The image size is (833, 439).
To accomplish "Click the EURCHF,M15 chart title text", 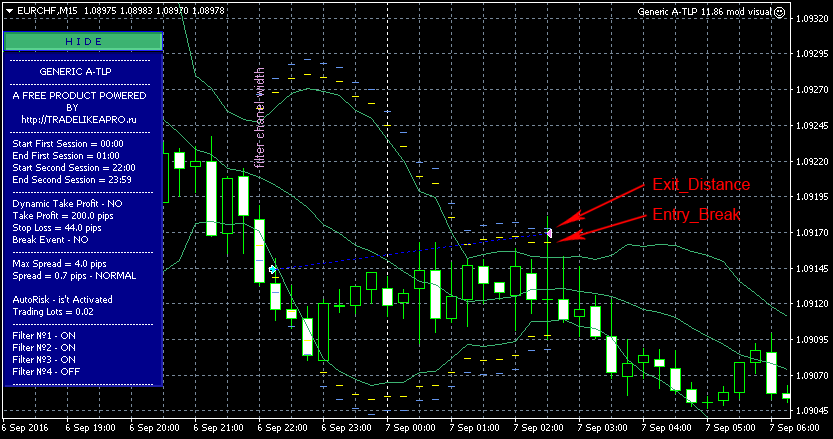I will [x=47, y=11].
